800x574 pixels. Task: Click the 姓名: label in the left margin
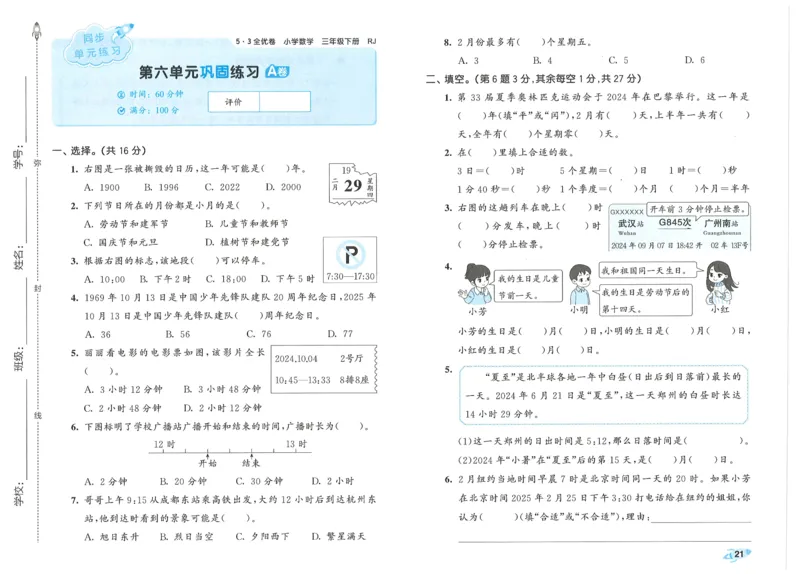pyautogui.click(x=18, y=258)
